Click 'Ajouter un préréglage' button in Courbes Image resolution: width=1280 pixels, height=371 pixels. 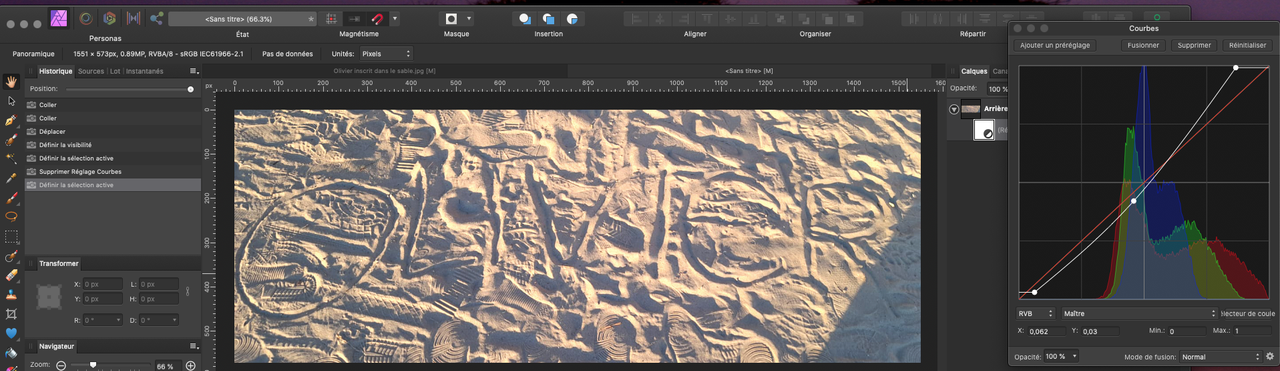[1055, 45]
